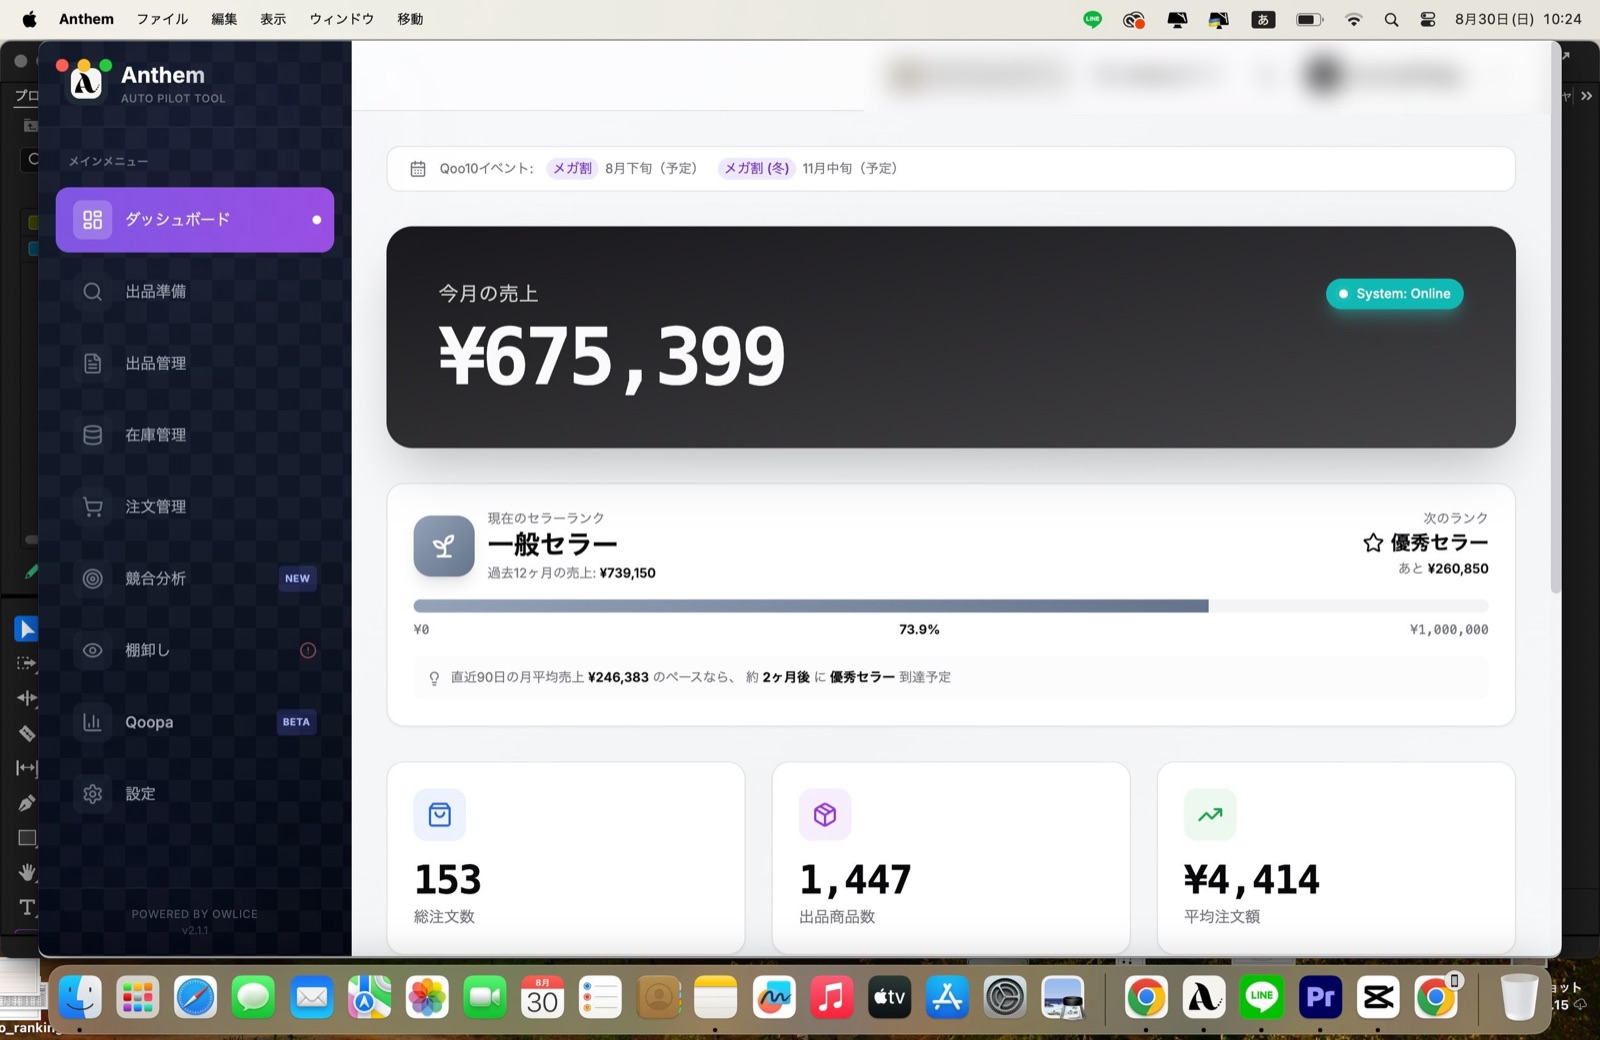Click the shopping bag icon above 総注文数
This screenshot has width=1600, height=1040.
click(439, 815)
